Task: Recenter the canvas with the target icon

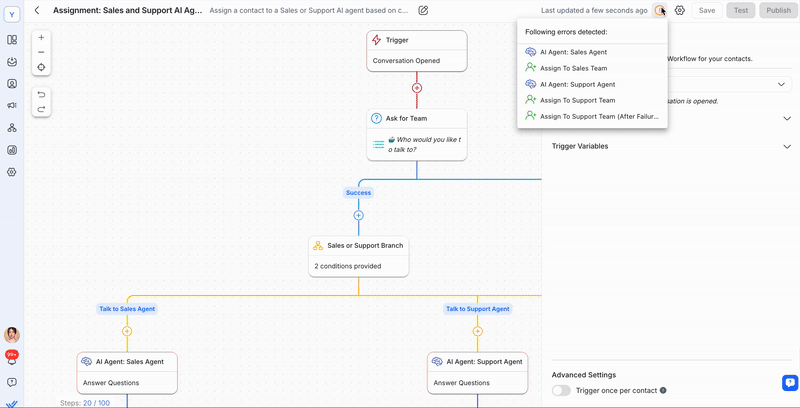Action: point(41,67)
